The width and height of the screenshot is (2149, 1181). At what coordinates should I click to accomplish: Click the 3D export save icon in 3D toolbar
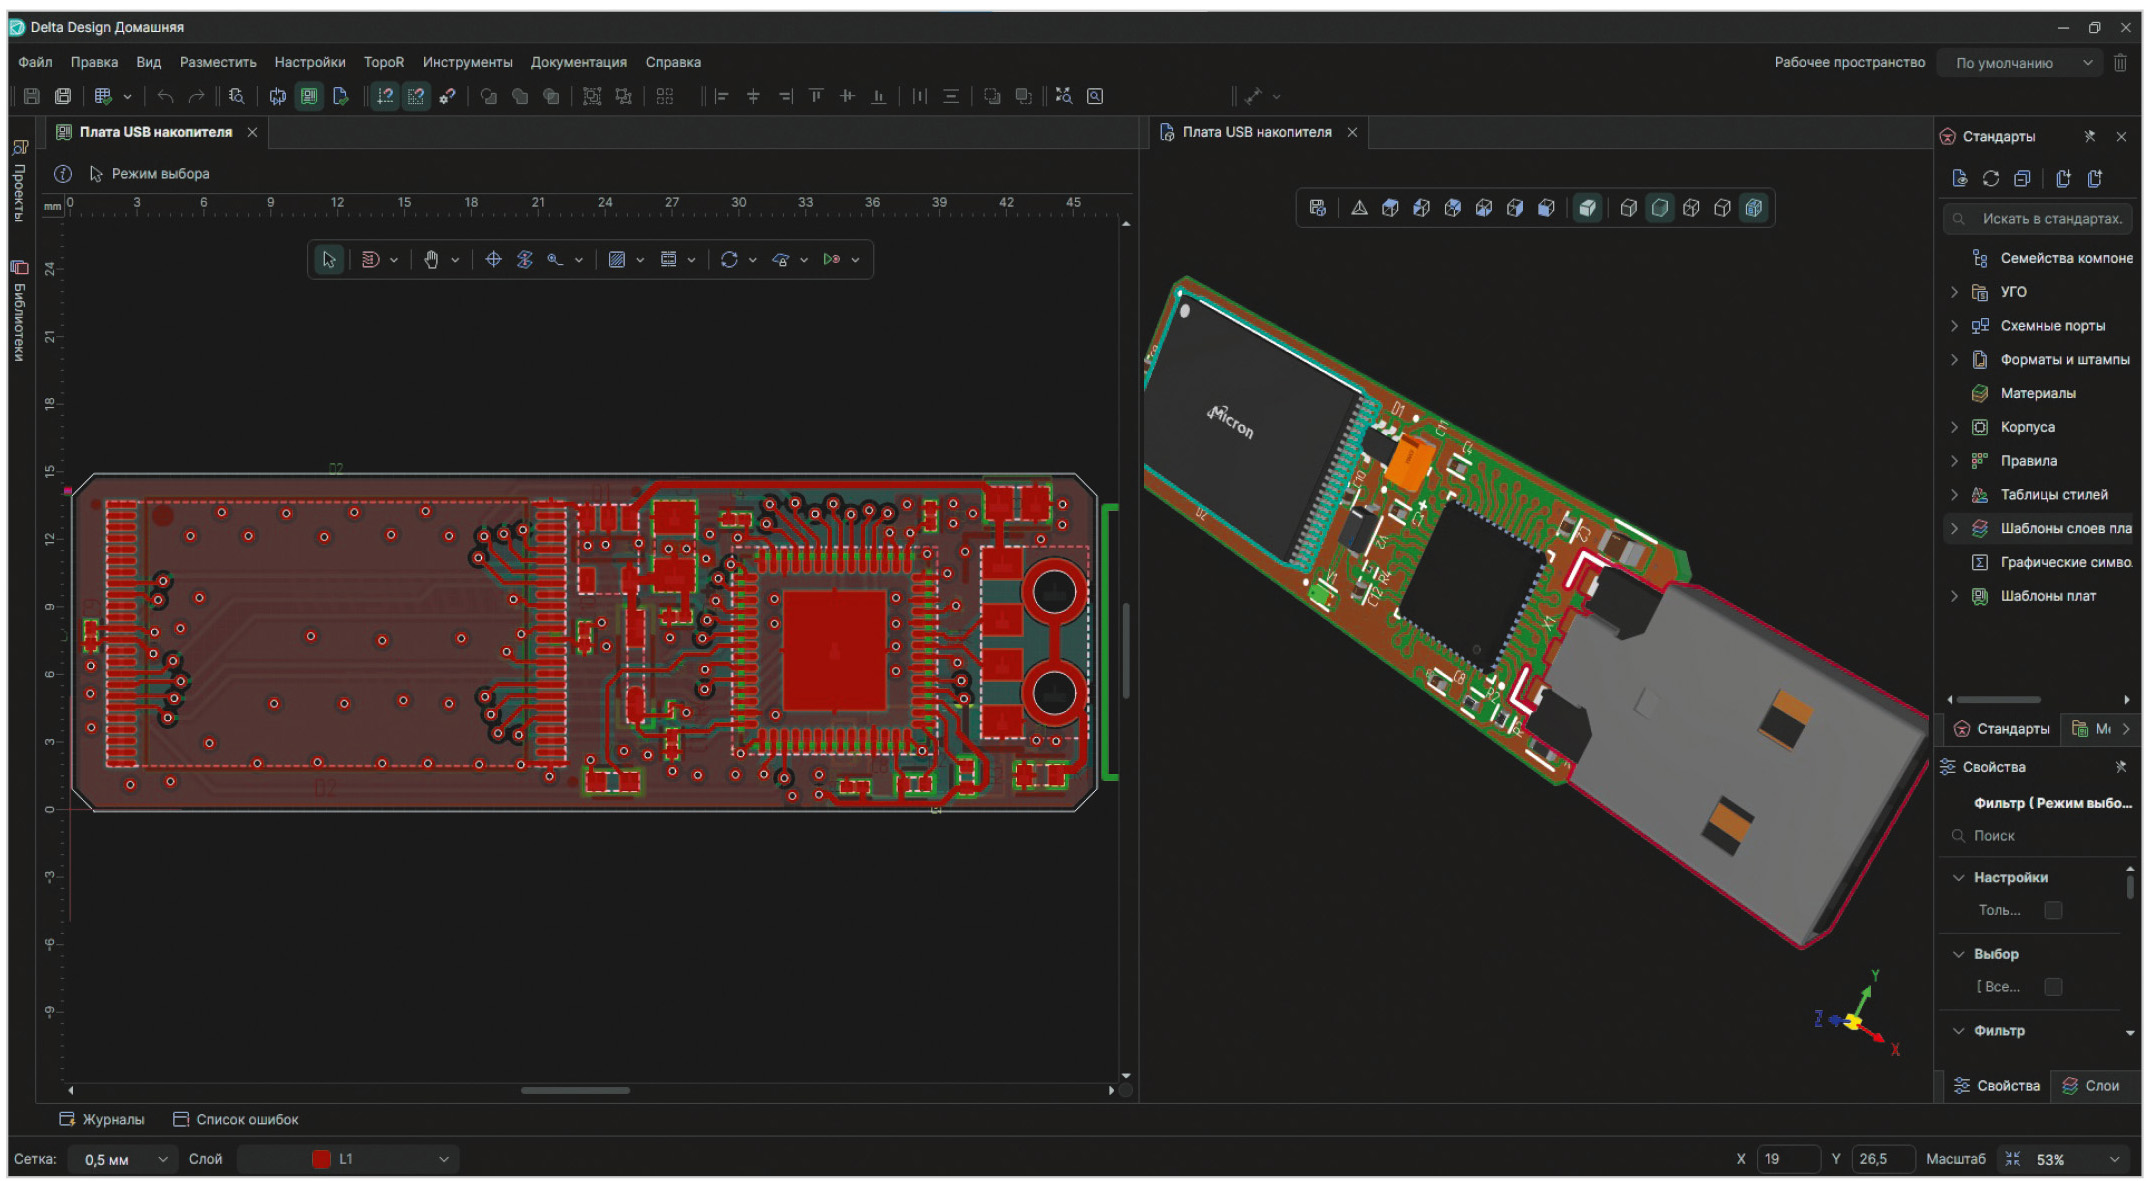[x=1318, y=208]
